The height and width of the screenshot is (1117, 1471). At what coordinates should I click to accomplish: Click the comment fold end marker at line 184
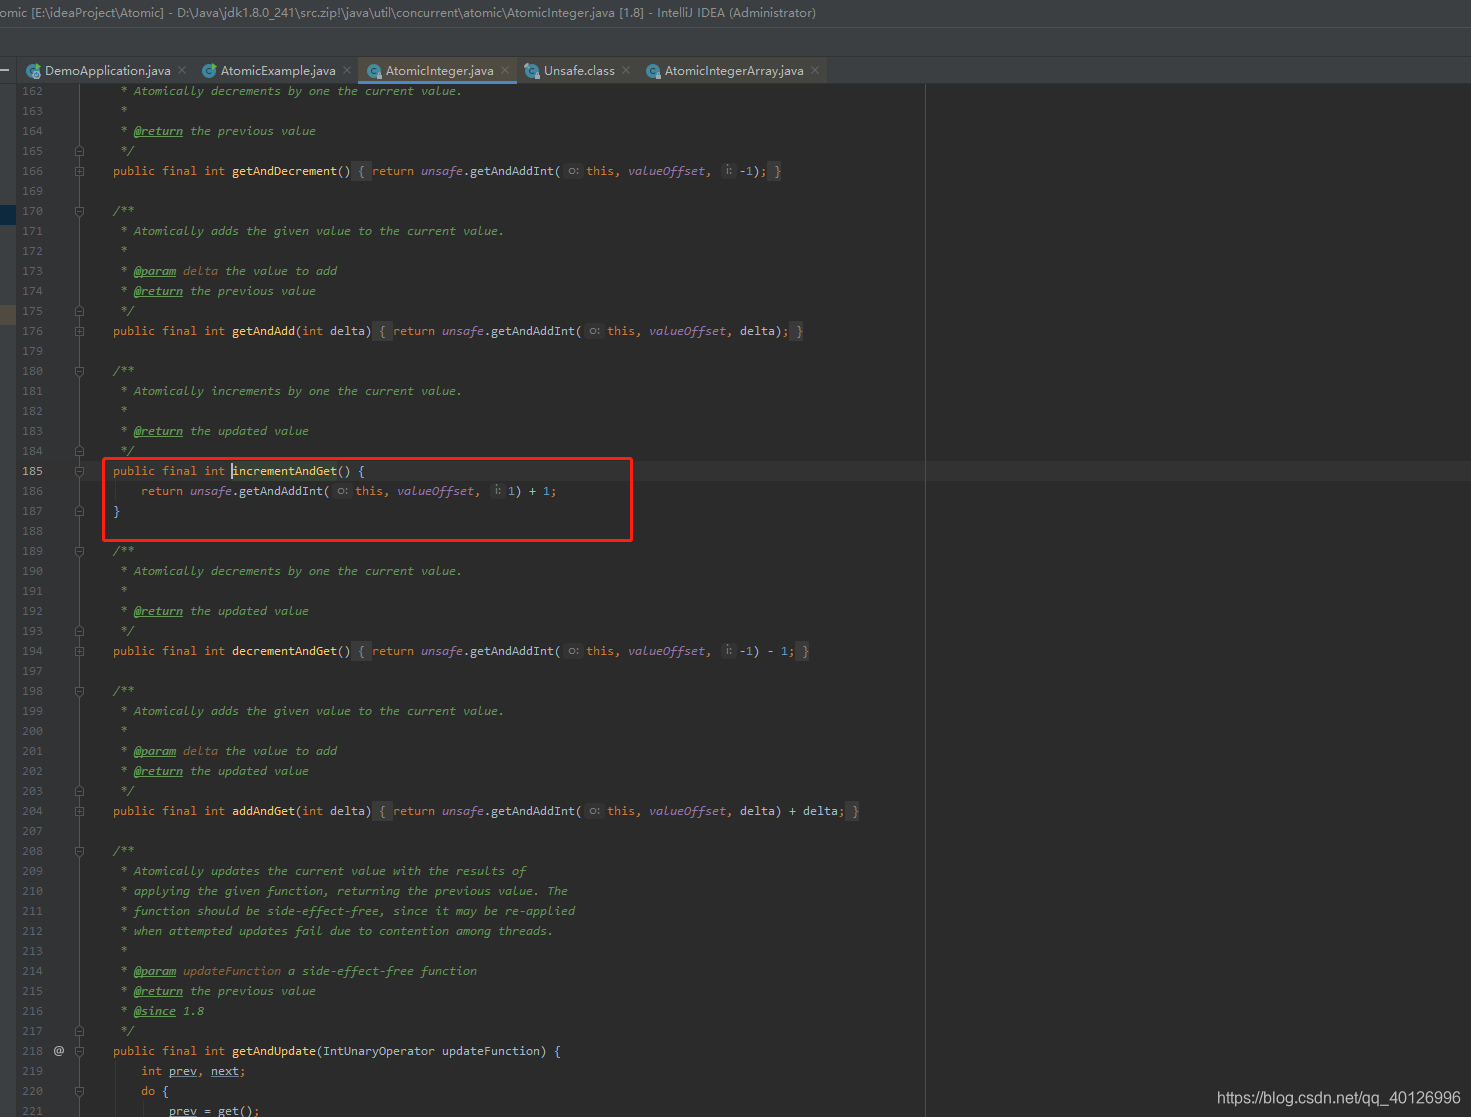coord(79,451)
